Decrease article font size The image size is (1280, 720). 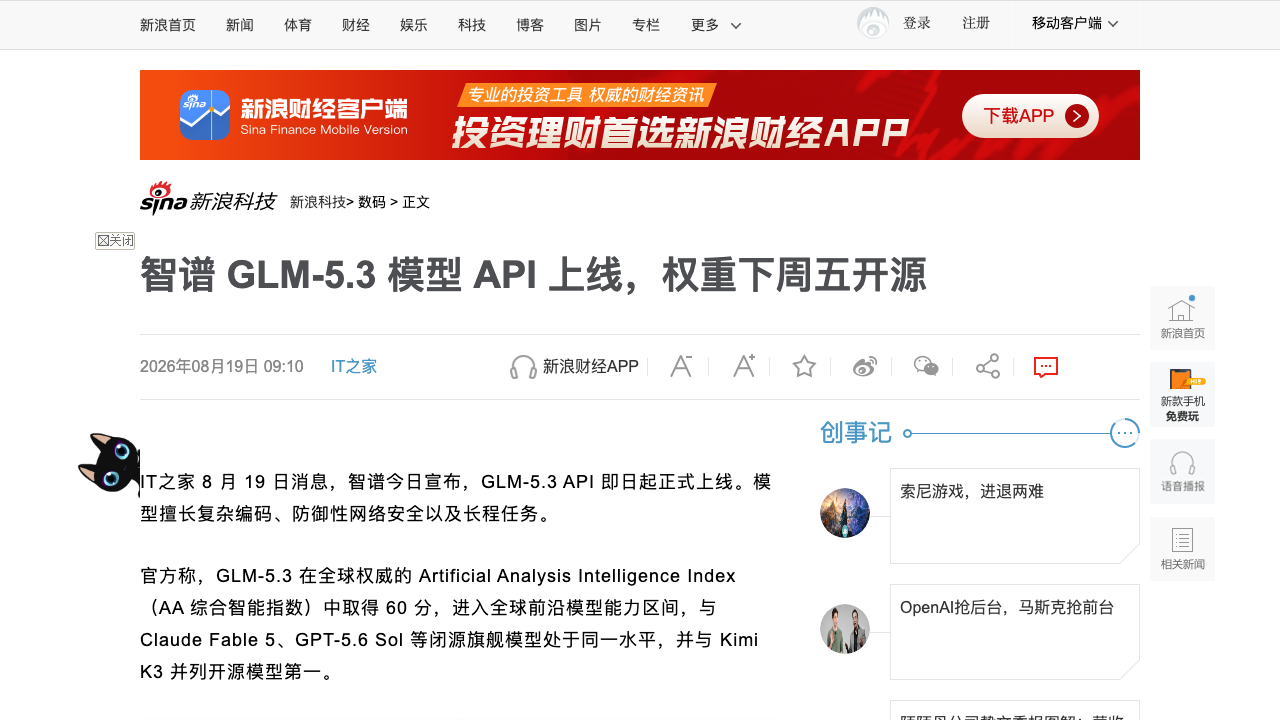681,366
